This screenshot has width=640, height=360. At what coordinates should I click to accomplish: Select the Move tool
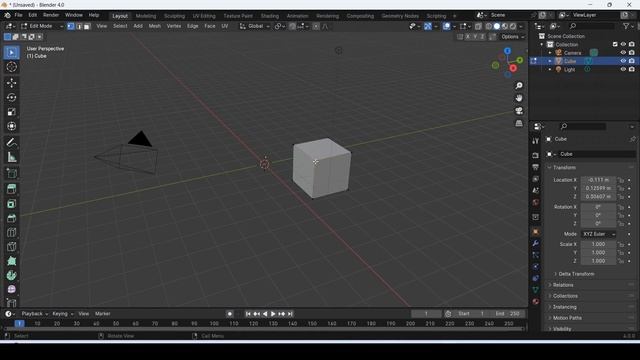11,83
